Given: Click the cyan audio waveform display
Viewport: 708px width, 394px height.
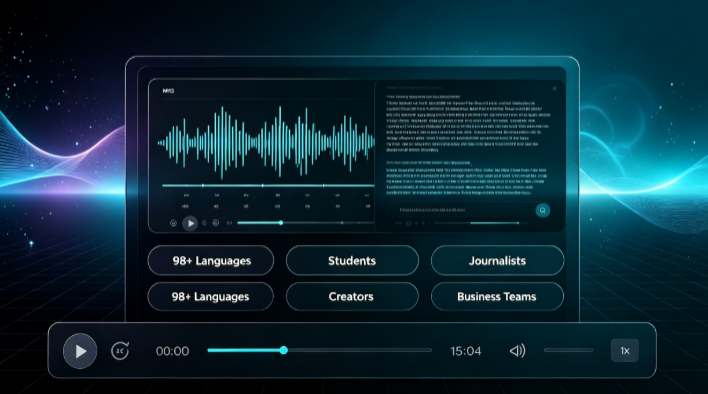Looking at the screenshot, I should coord(266,142).
